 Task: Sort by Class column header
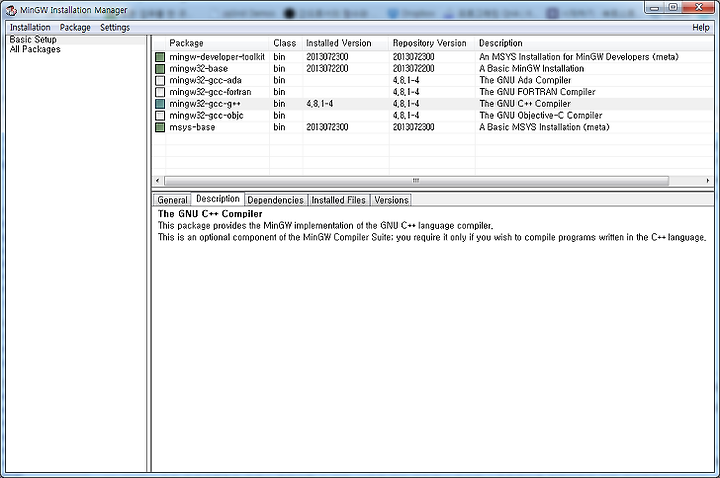pos(286,43)
